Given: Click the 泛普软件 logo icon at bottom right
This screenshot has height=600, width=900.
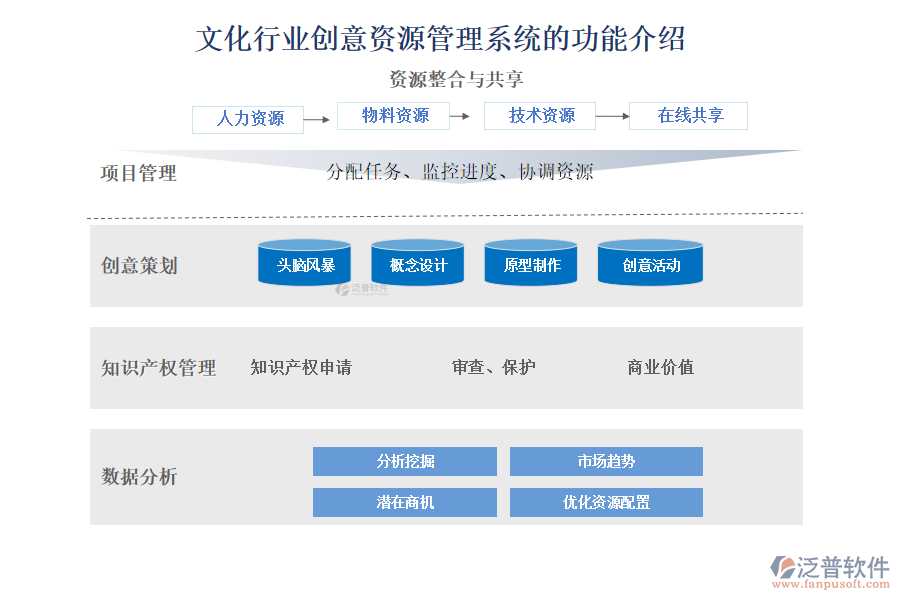Looking at the screenshot, I should 781,567.
